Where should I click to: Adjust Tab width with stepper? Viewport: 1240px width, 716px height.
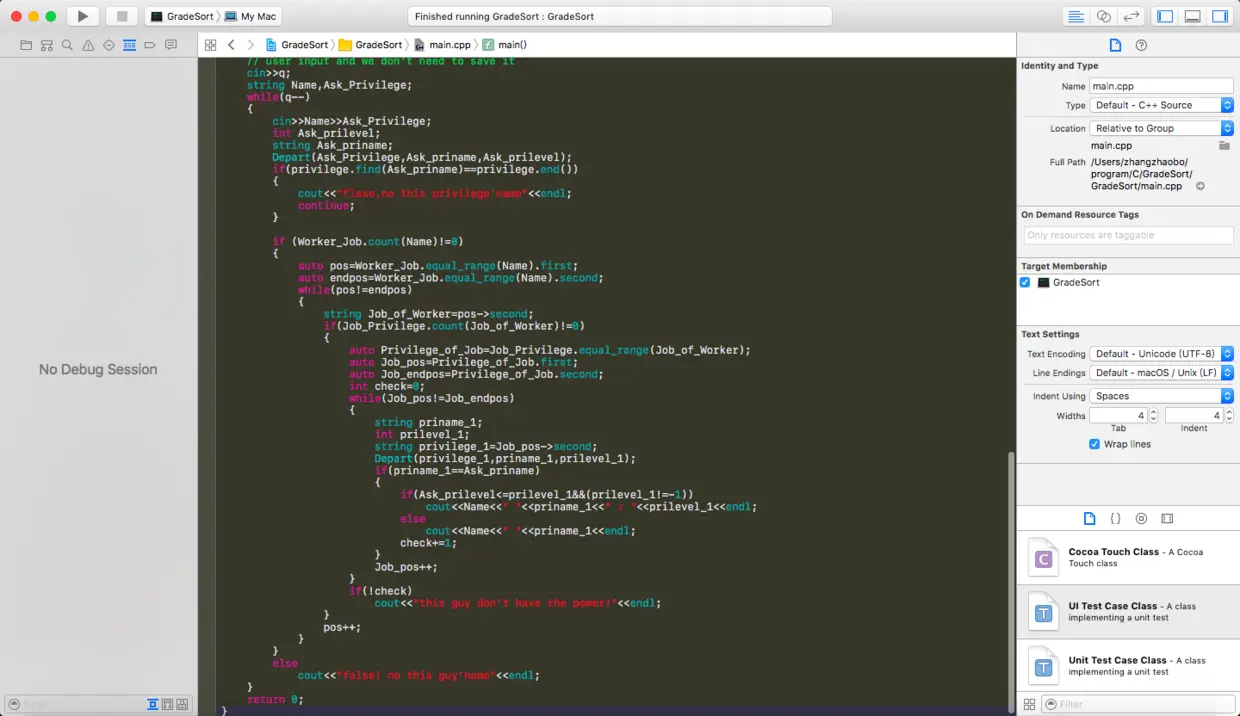1153,415
